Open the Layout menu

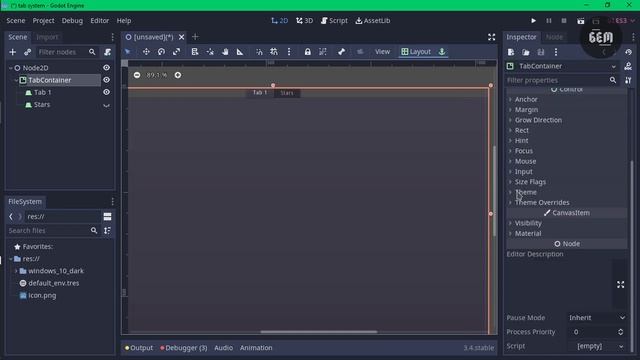416,52
